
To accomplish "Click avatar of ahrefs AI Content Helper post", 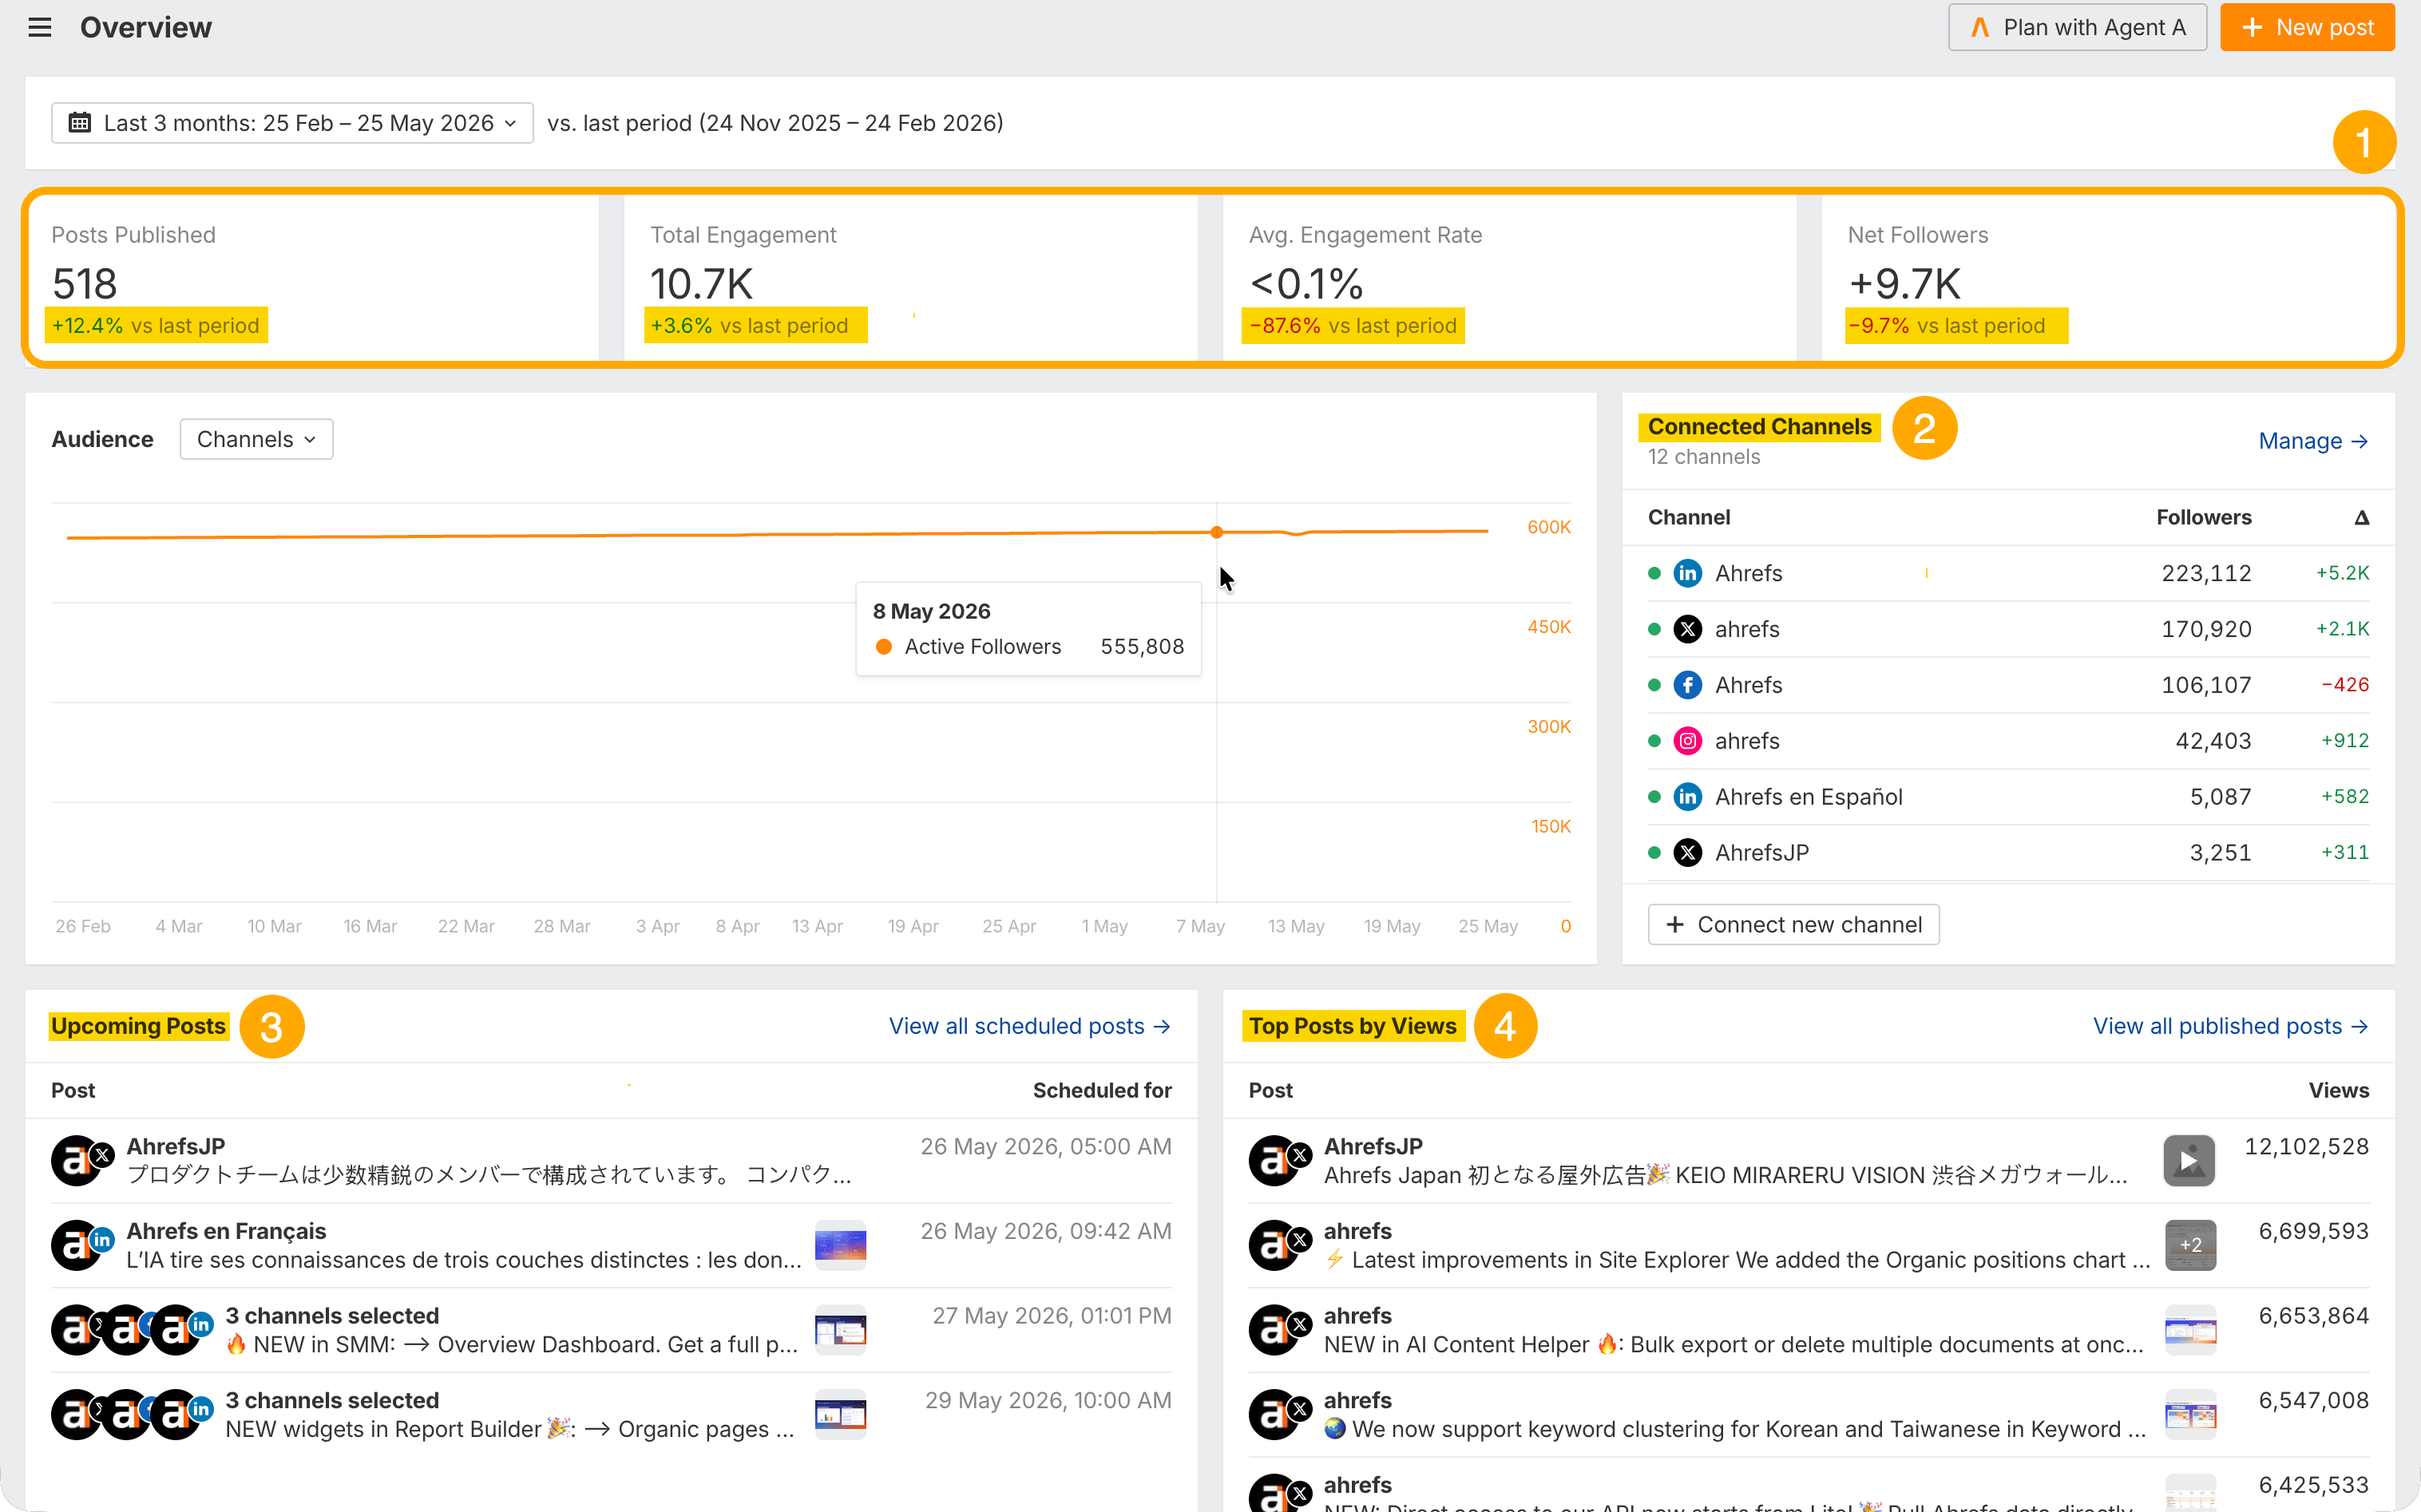I will point(1279,1330).
